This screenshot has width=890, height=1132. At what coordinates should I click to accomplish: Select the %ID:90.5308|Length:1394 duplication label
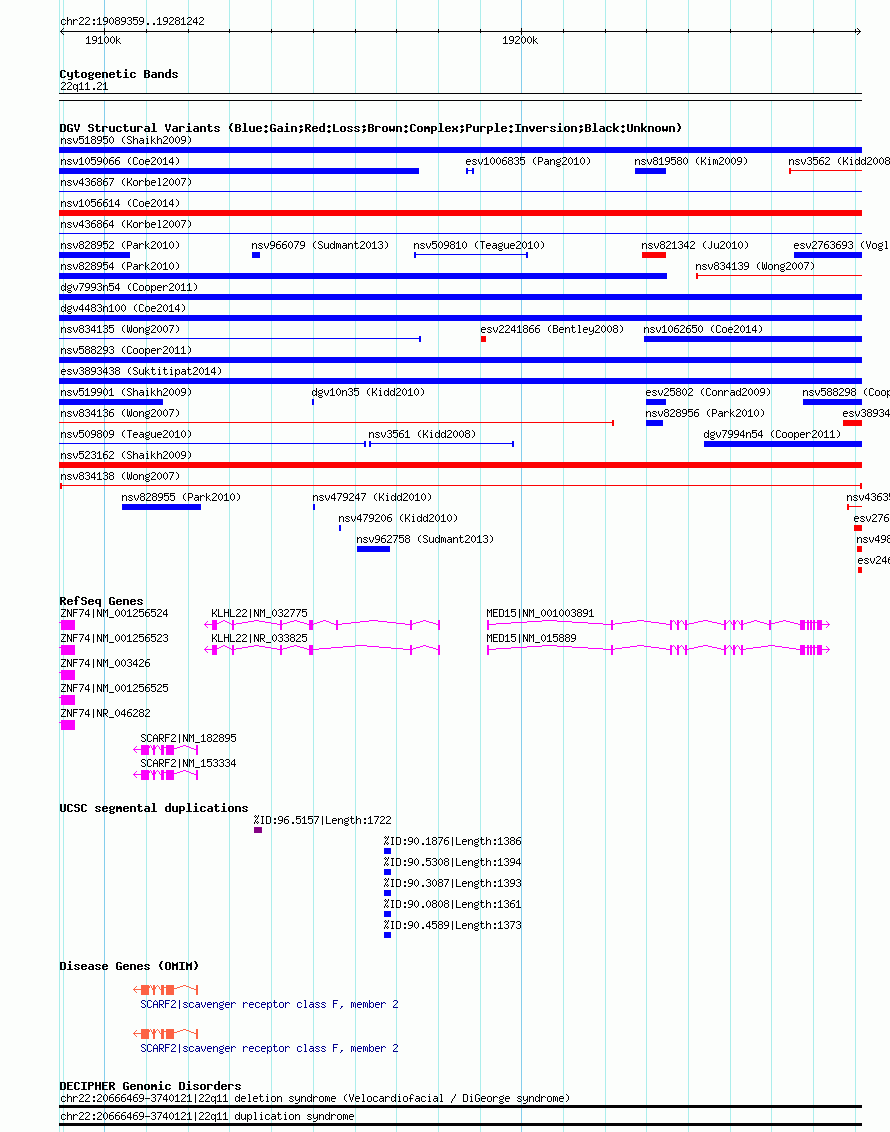(452, 862)
